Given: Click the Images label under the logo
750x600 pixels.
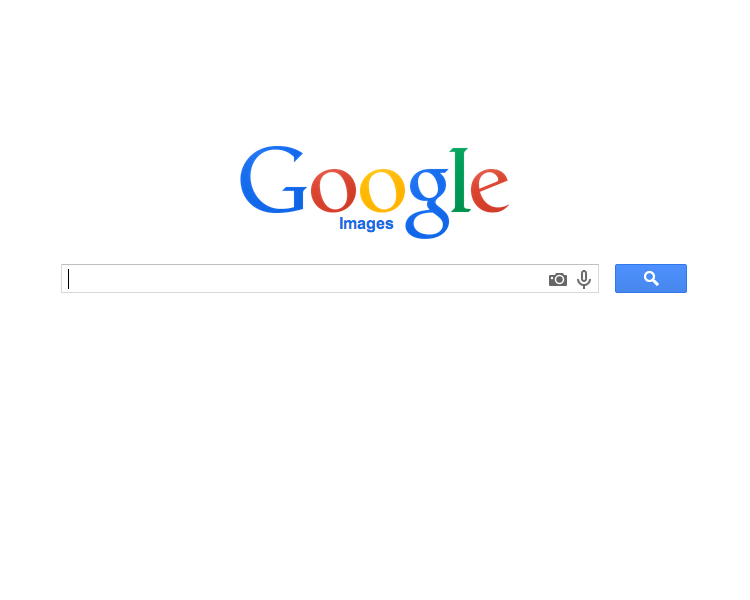Looking at the screenshot, I should click(366, 223).
